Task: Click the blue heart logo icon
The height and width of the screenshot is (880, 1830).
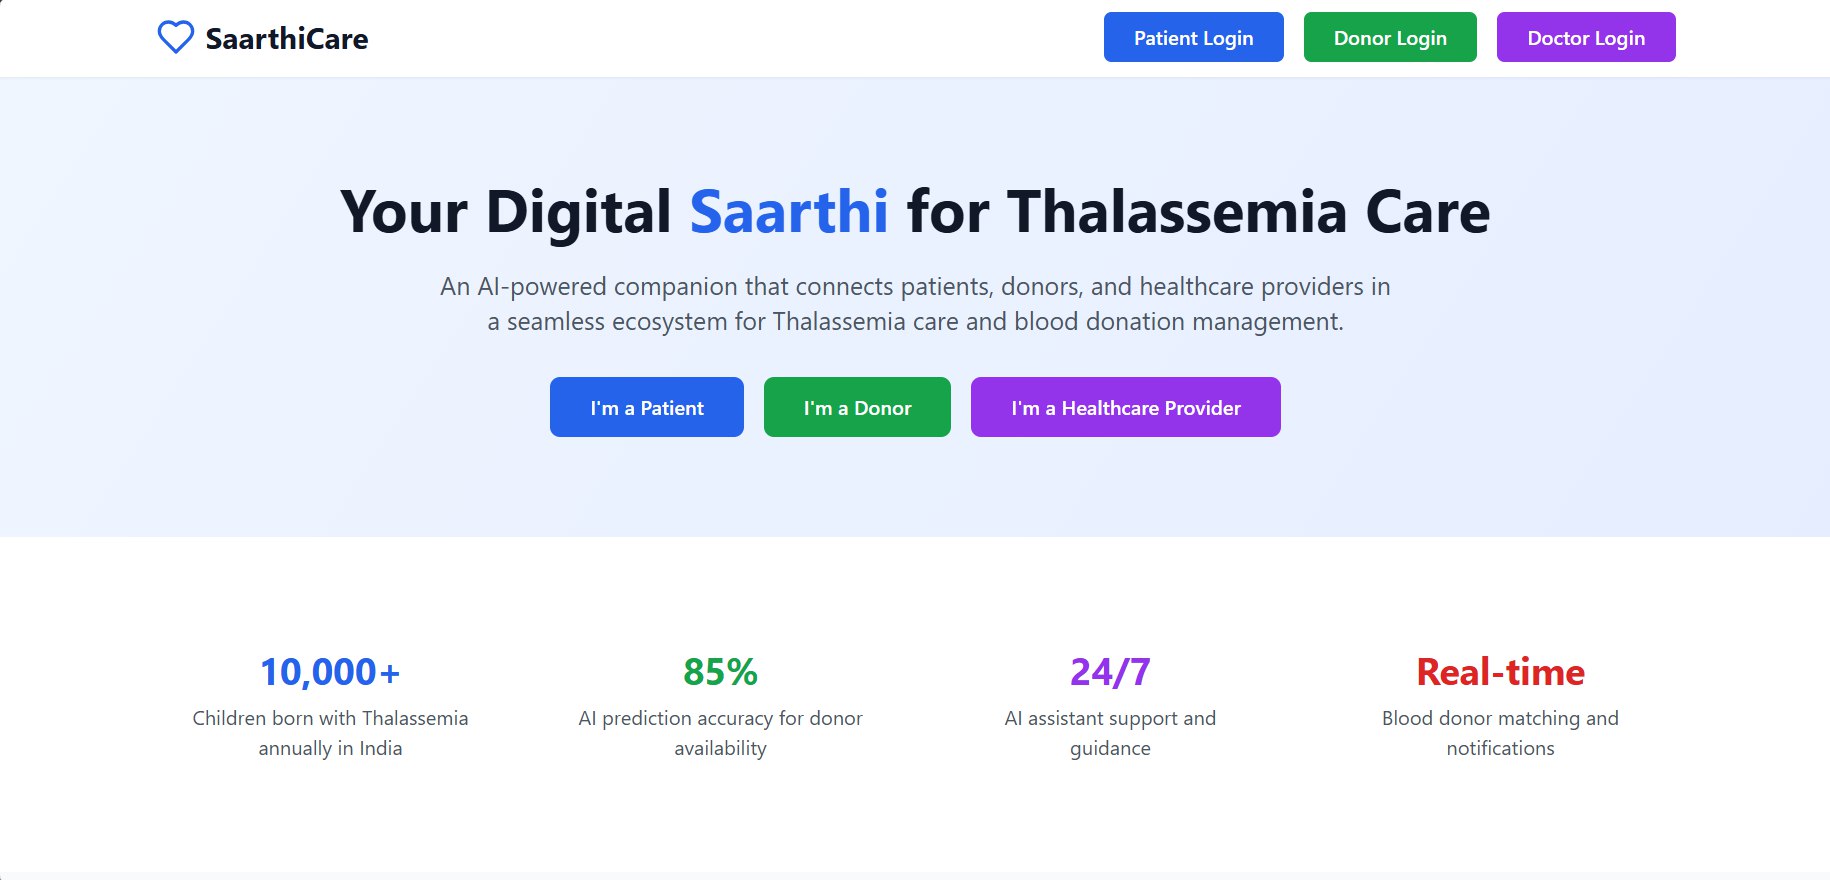Action: click(x=176, y=38)
